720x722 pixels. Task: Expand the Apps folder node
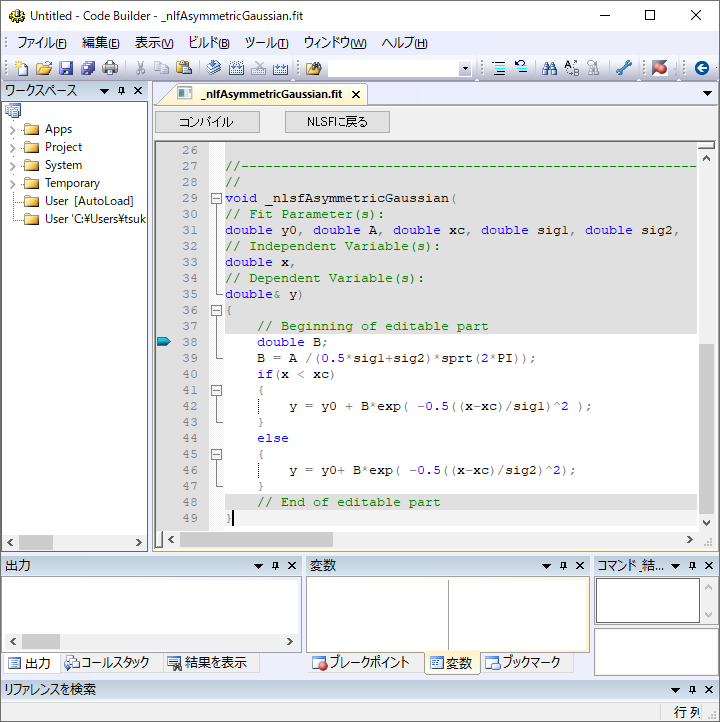[12, 130]
